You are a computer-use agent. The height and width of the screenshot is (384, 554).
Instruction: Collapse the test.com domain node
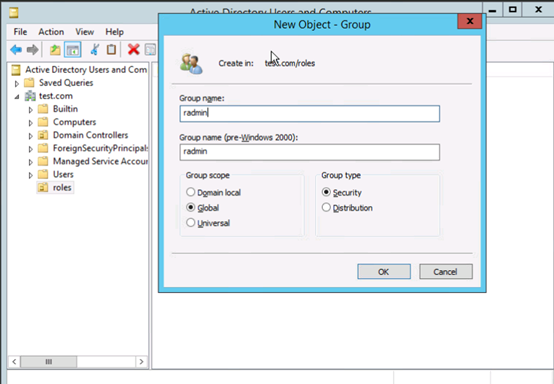pyautogui.click(x=17, y=96)
